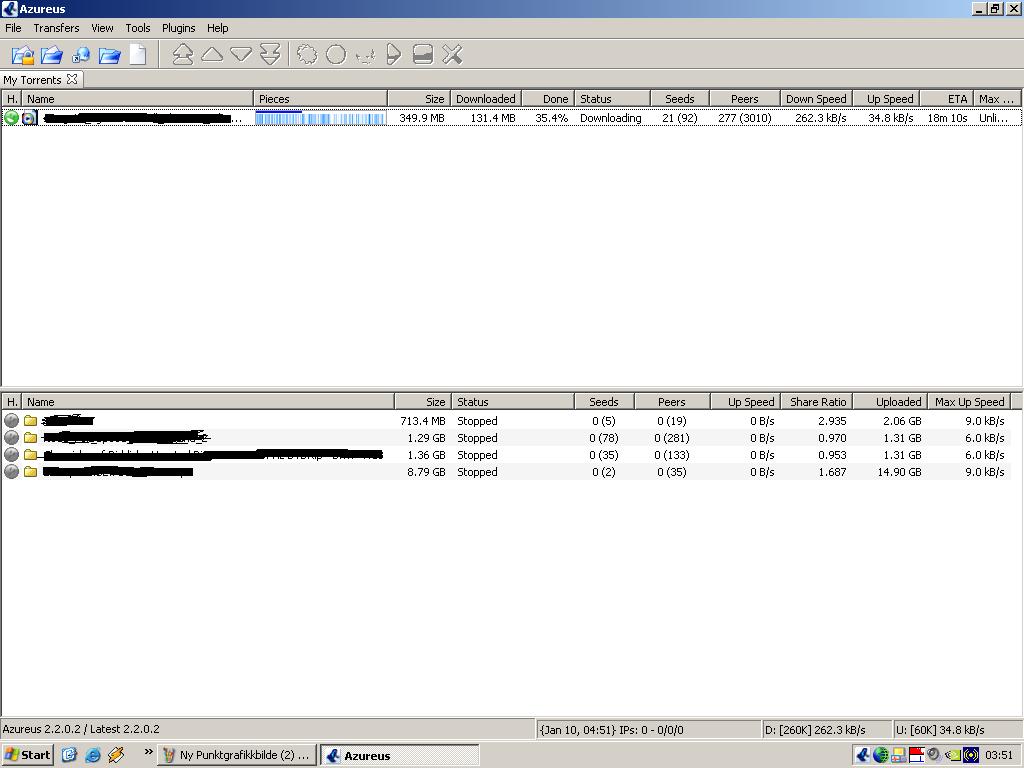Click '{Jan 10, 04:51} IPs: 0 - 0/0/0' status
The image size is (1024, 768).
[x=611, y=729]
